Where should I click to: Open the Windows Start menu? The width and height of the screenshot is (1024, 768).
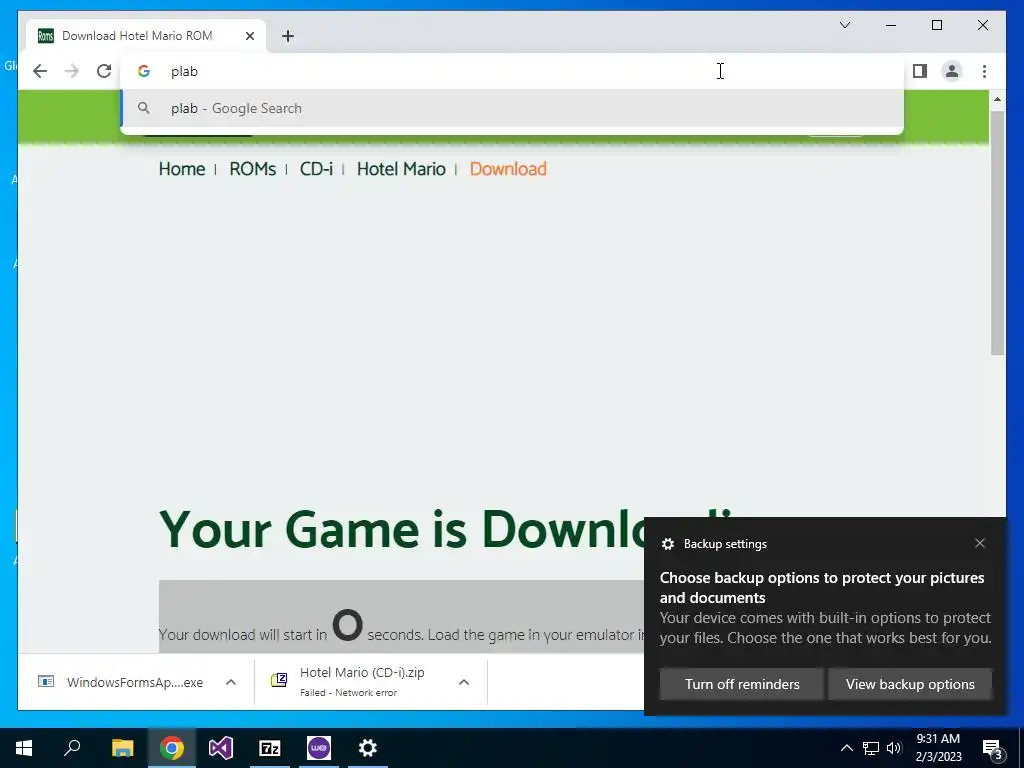tap(24, 748)
